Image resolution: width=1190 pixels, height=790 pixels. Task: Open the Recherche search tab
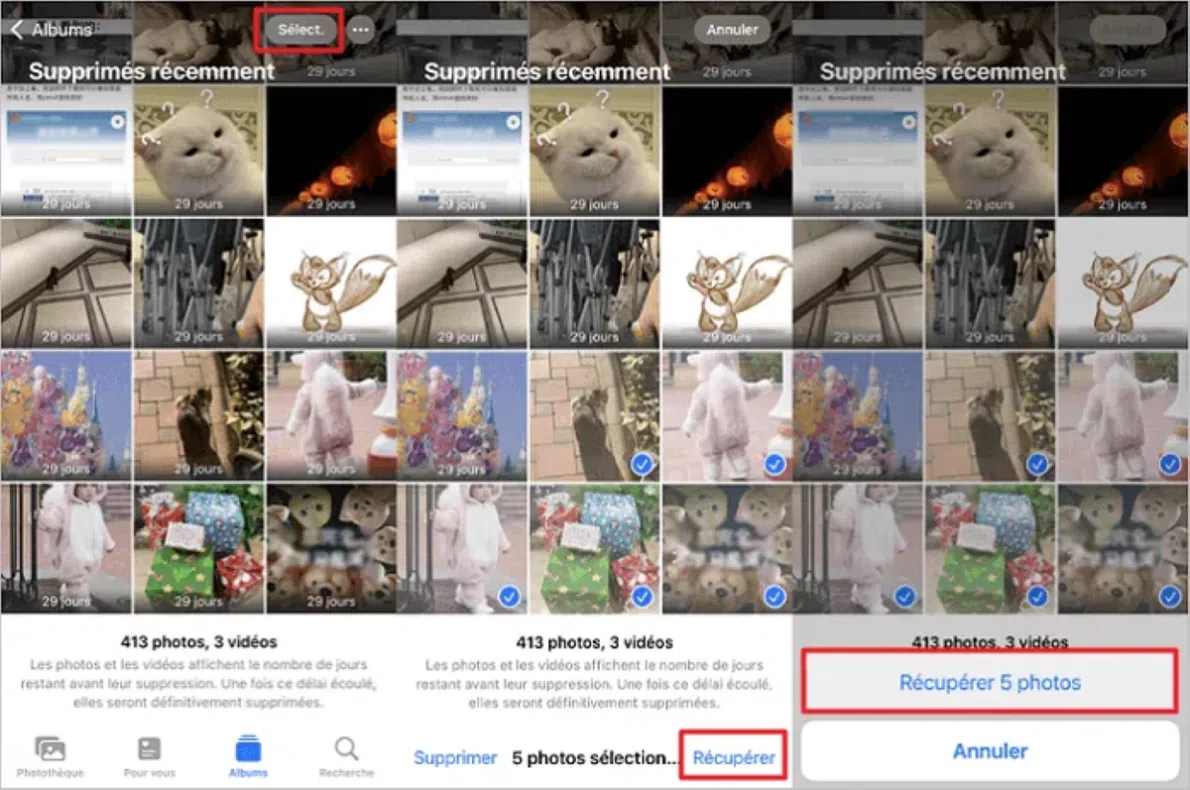click(347, 757)
